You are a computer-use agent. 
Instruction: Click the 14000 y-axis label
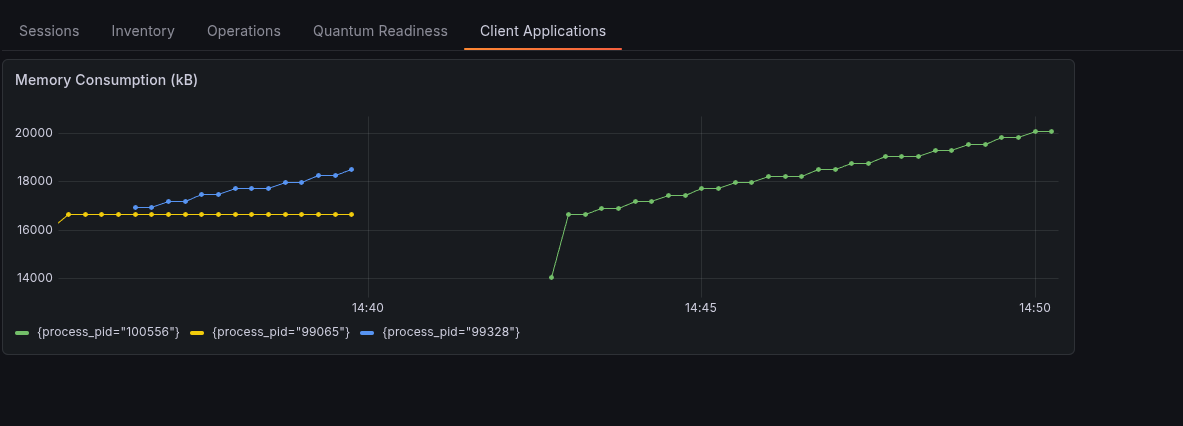34,278
